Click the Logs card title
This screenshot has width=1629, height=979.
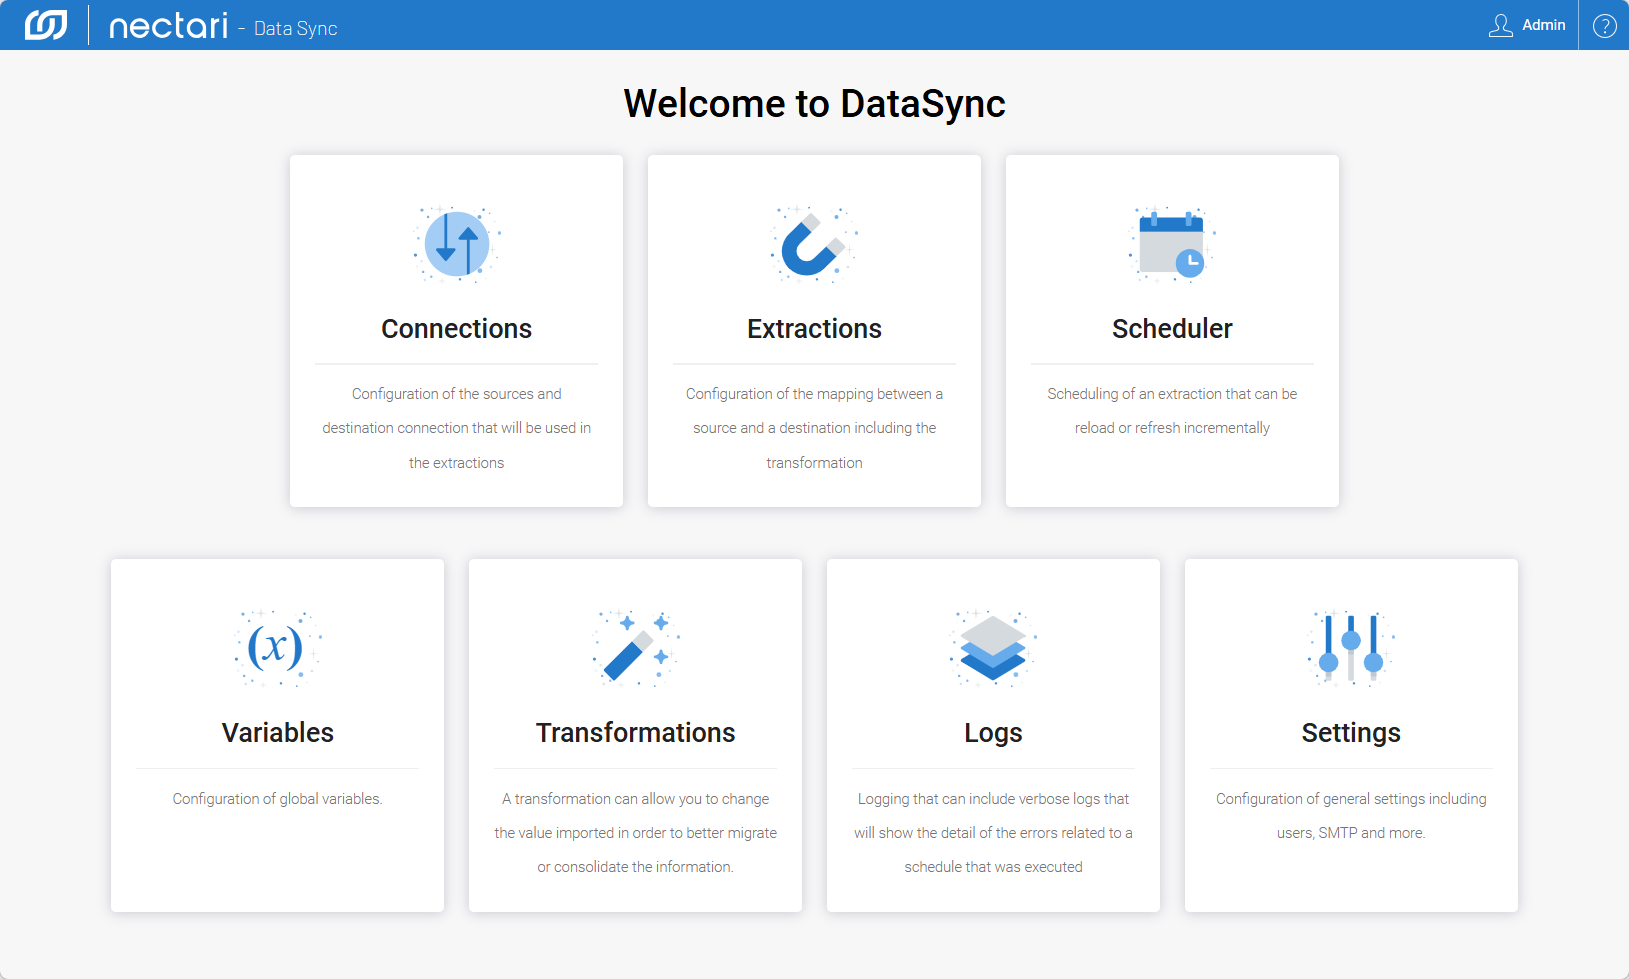(x=993, y=733)
